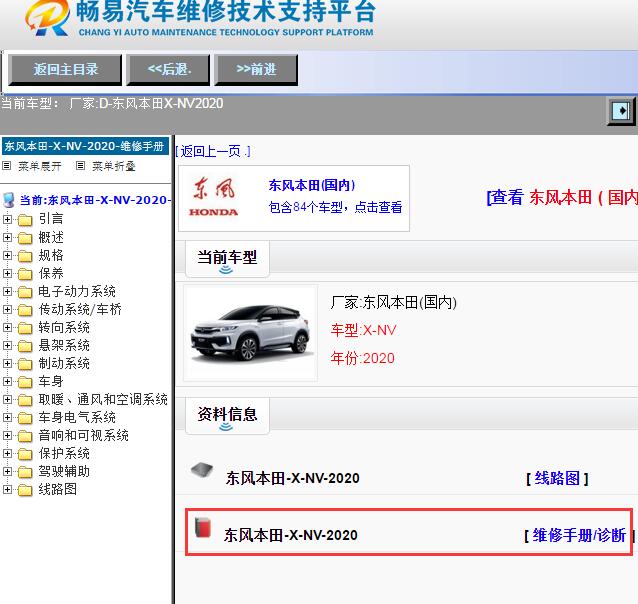Click the folder icon next to 规格
This screenshot has height=604, width=638.
click(x=25, y=256)
